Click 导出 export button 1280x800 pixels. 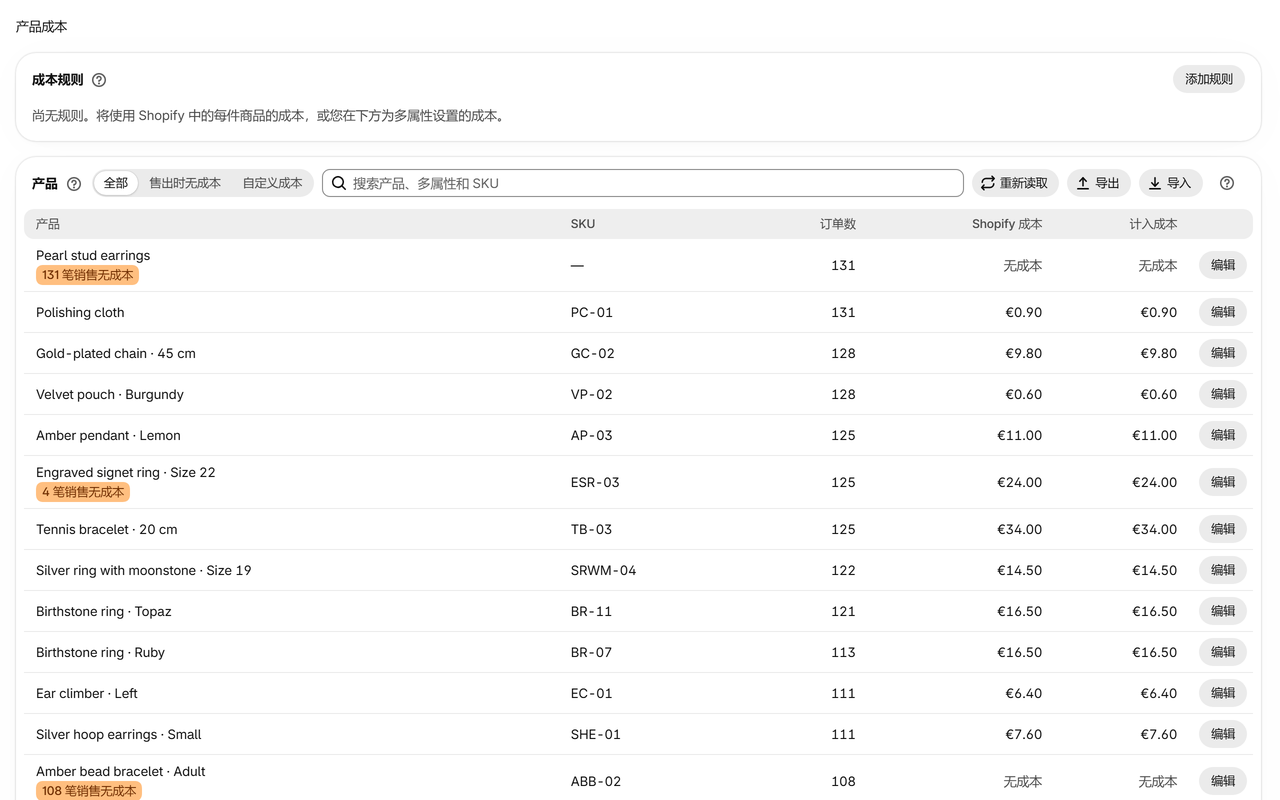click(1098, 183)
